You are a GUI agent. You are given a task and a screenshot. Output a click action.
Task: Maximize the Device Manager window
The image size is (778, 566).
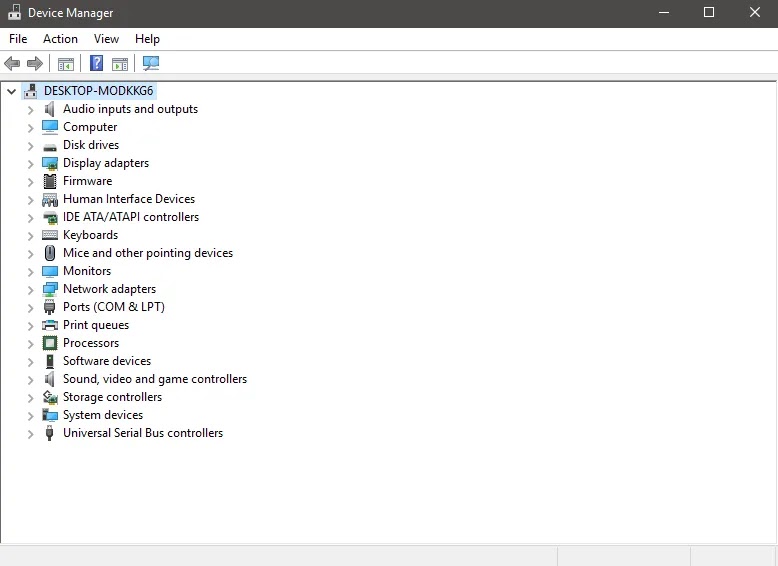point(709,12)
